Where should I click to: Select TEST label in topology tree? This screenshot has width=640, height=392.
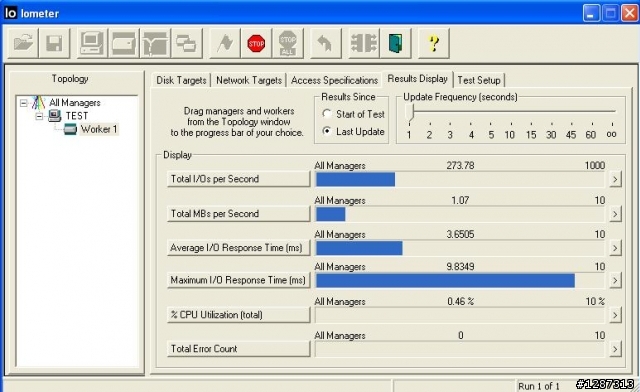pyautogui.click(x=77, y=116)
